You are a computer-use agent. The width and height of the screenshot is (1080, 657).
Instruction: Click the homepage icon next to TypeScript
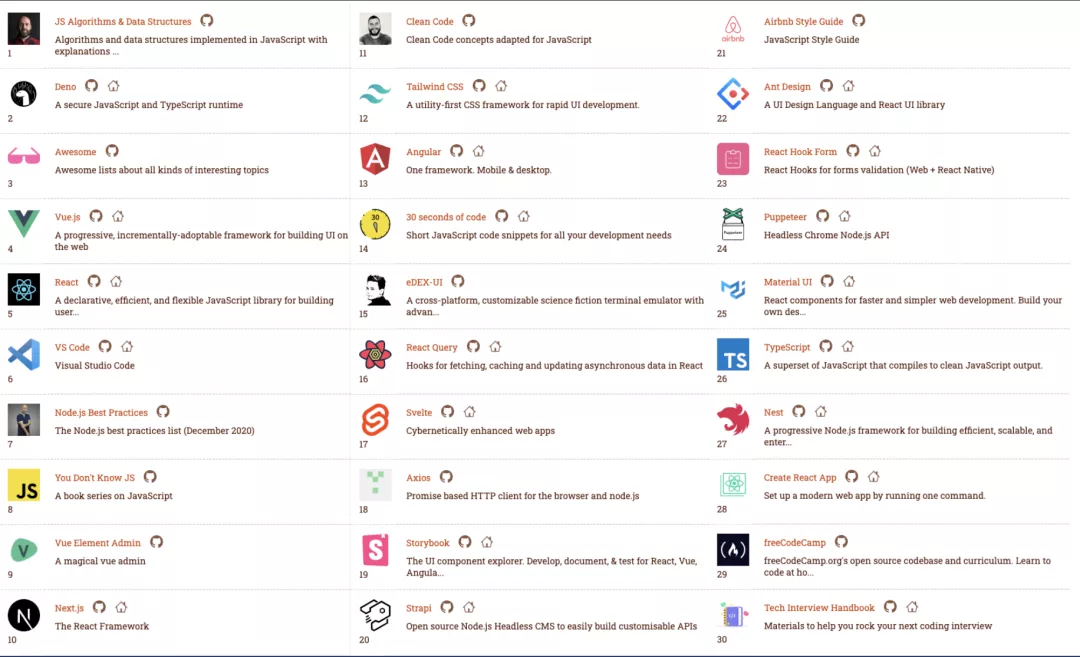[848, 346]
